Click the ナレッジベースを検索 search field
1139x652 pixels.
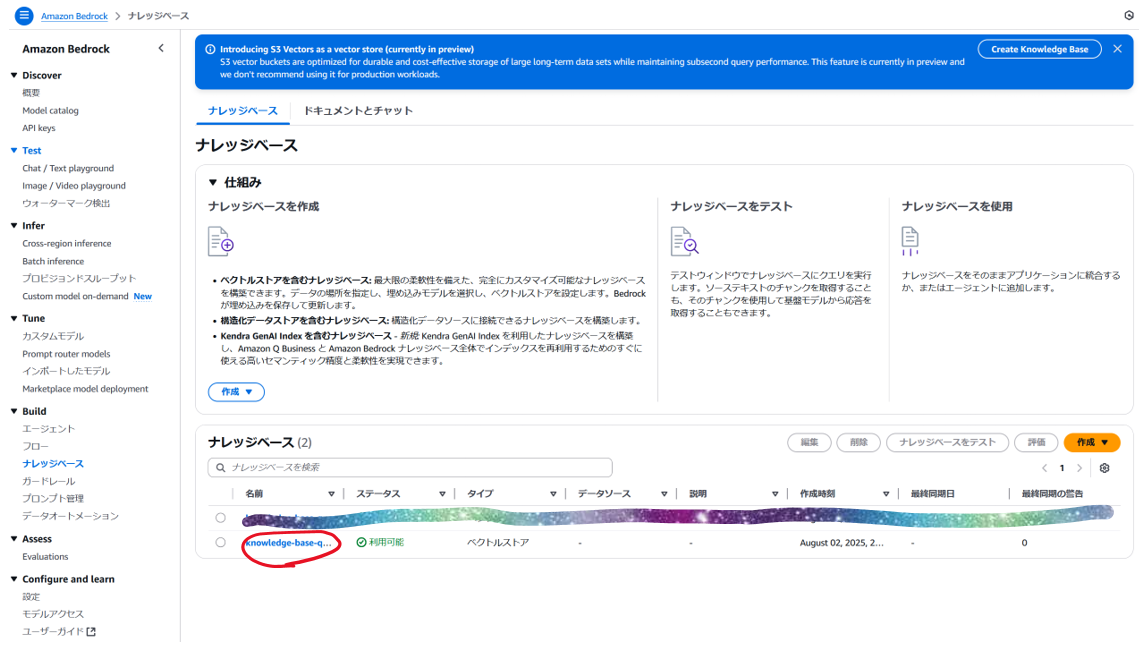click(x=410, y=468)
